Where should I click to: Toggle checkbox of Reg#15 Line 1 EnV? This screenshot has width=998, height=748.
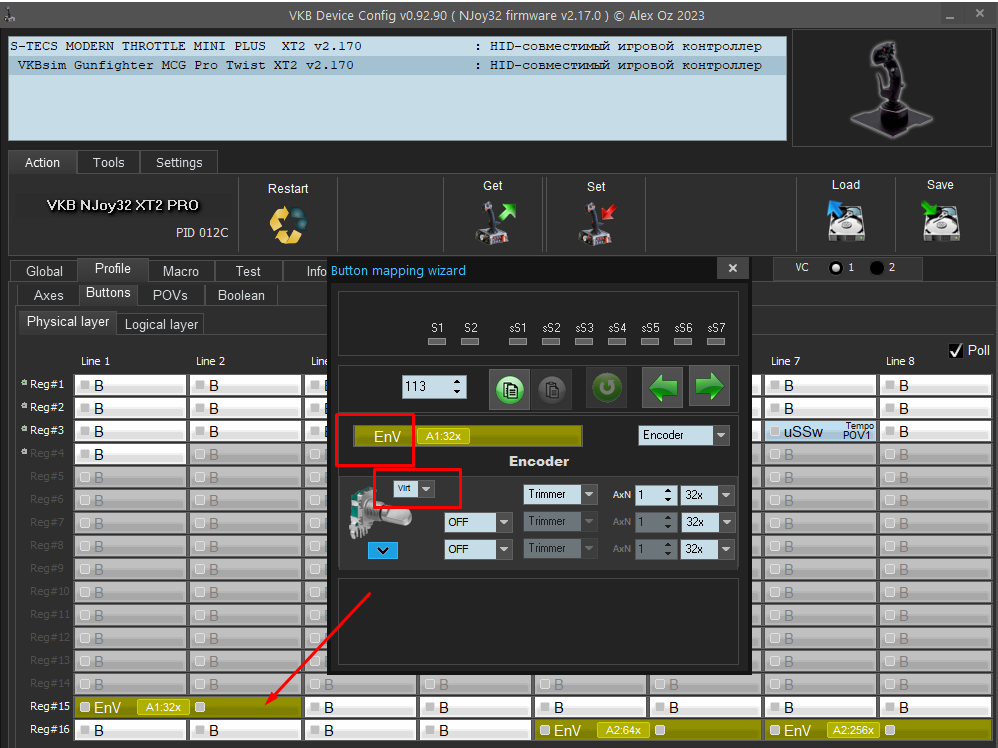(85, 707)
